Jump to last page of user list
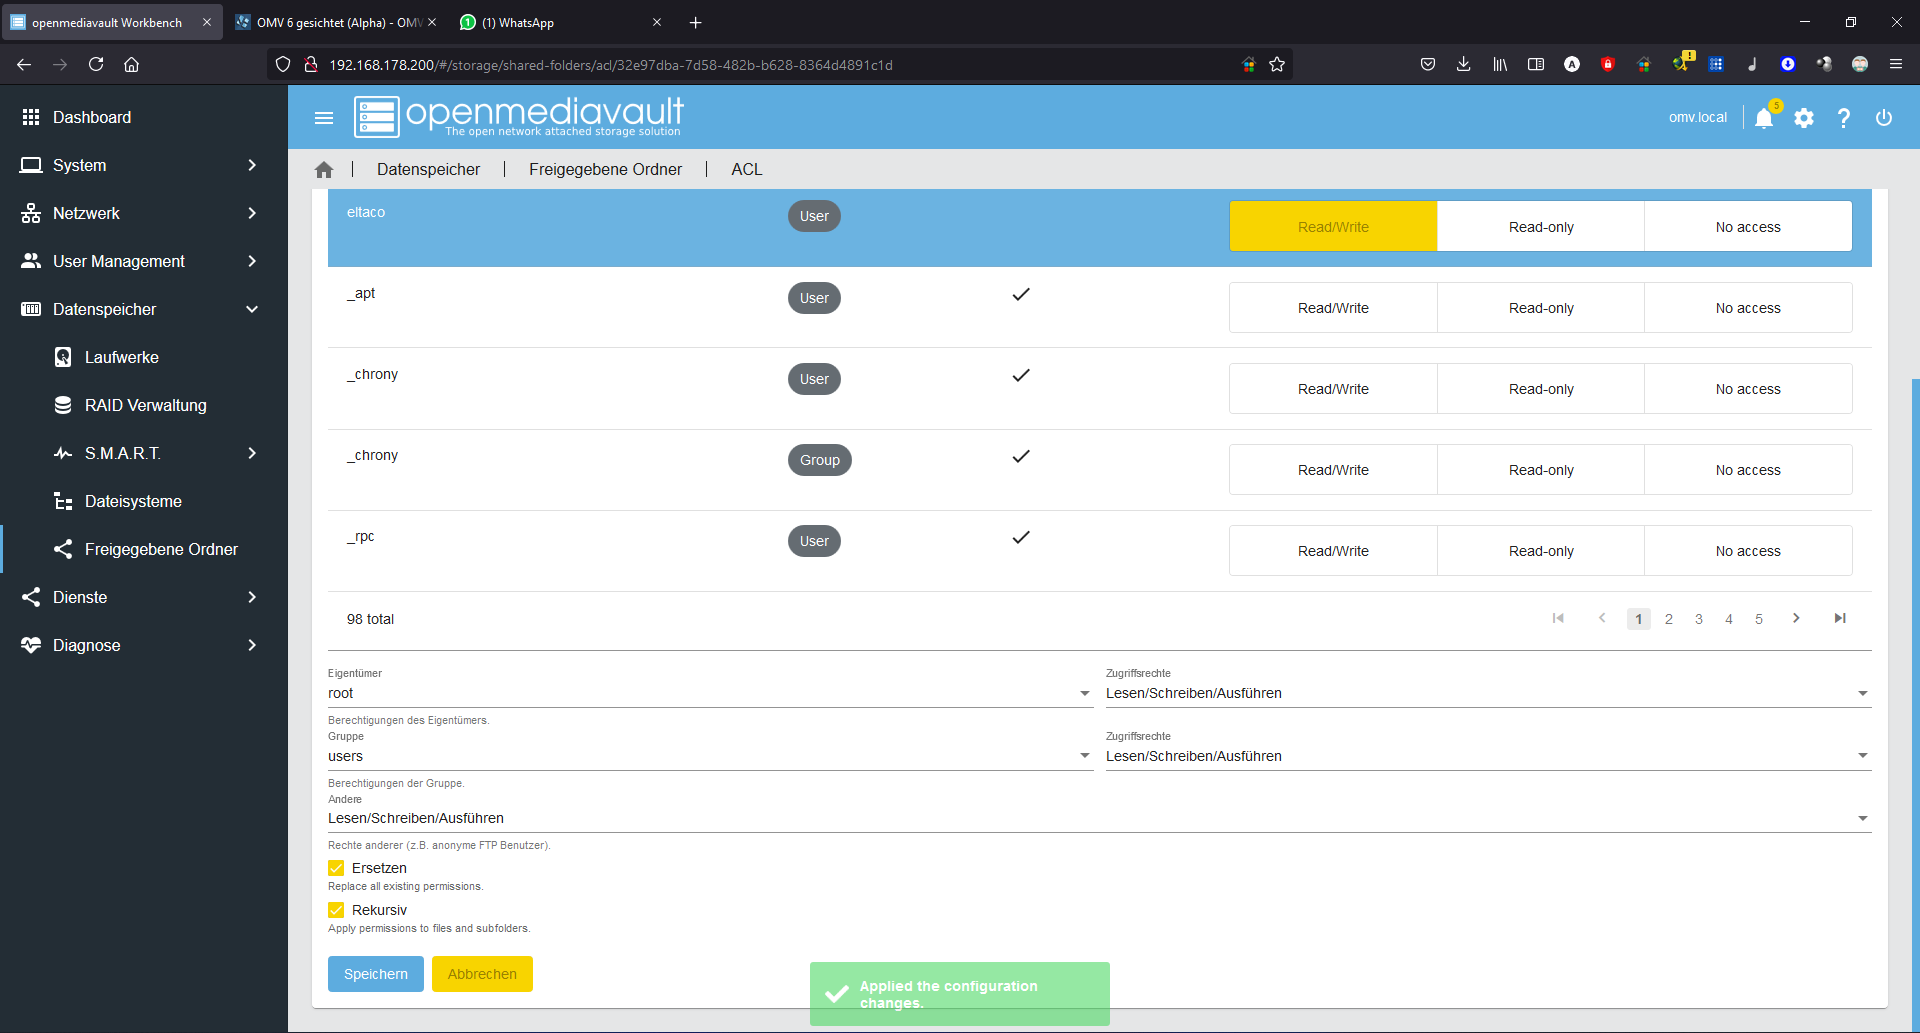 pyautogui.click(x=1840, y=618)
